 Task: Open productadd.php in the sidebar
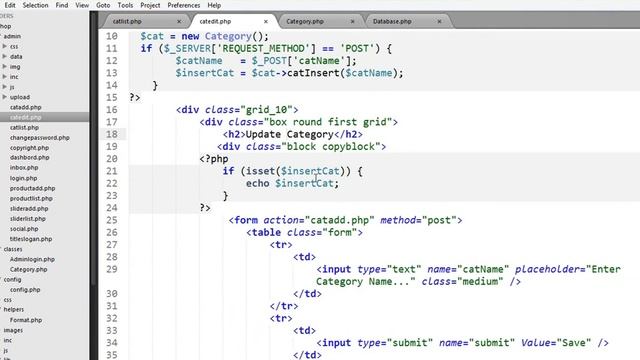[32, 189]
